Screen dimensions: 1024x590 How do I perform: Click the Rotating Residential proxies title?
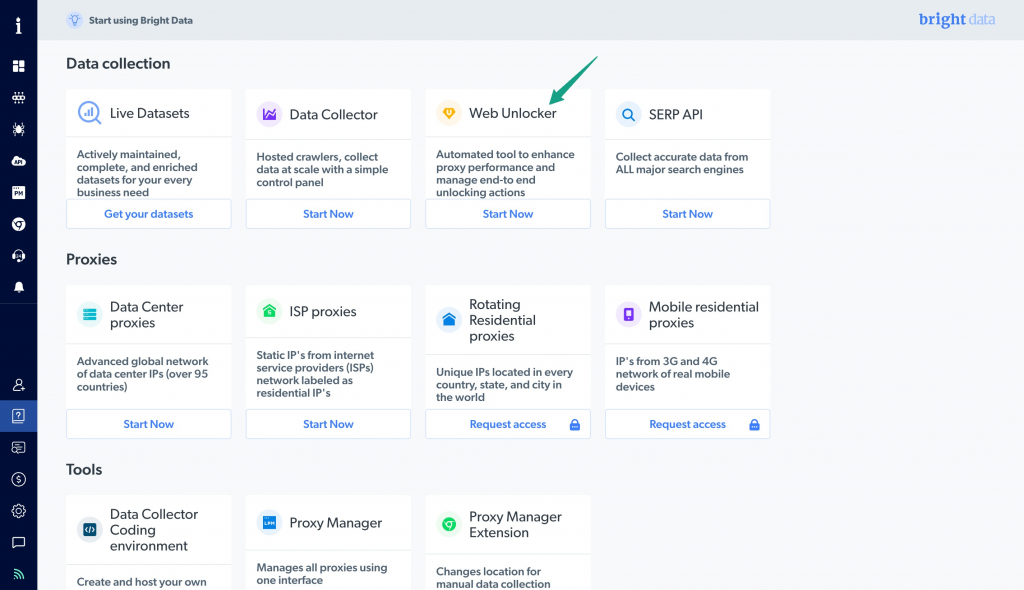[x=502, y=320]
